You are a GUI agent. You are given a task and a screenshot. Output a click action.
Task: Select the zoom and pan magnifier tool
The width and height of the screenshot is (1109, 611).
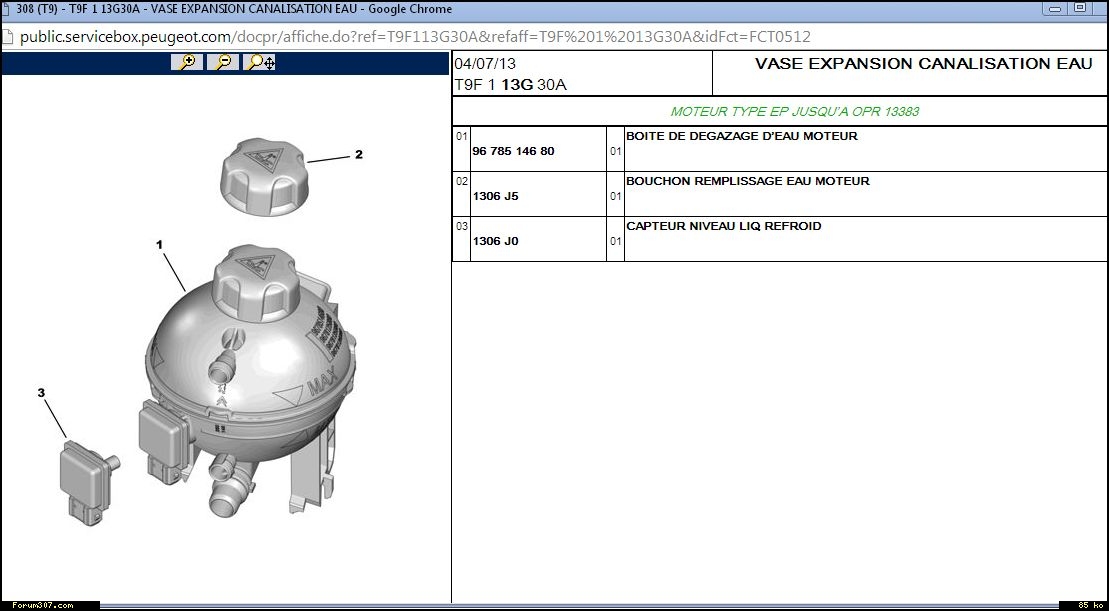point(260,62)
